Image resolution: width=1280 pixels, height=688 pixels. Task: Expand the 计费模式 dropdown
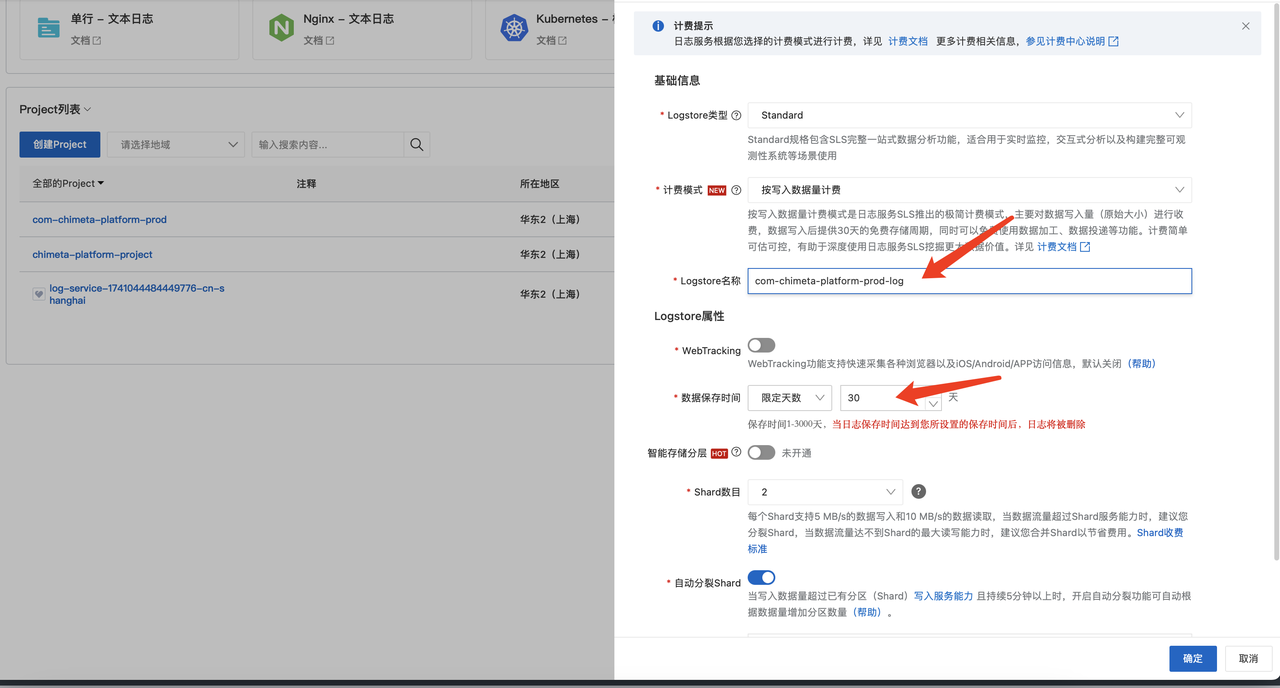click(968, 190)
